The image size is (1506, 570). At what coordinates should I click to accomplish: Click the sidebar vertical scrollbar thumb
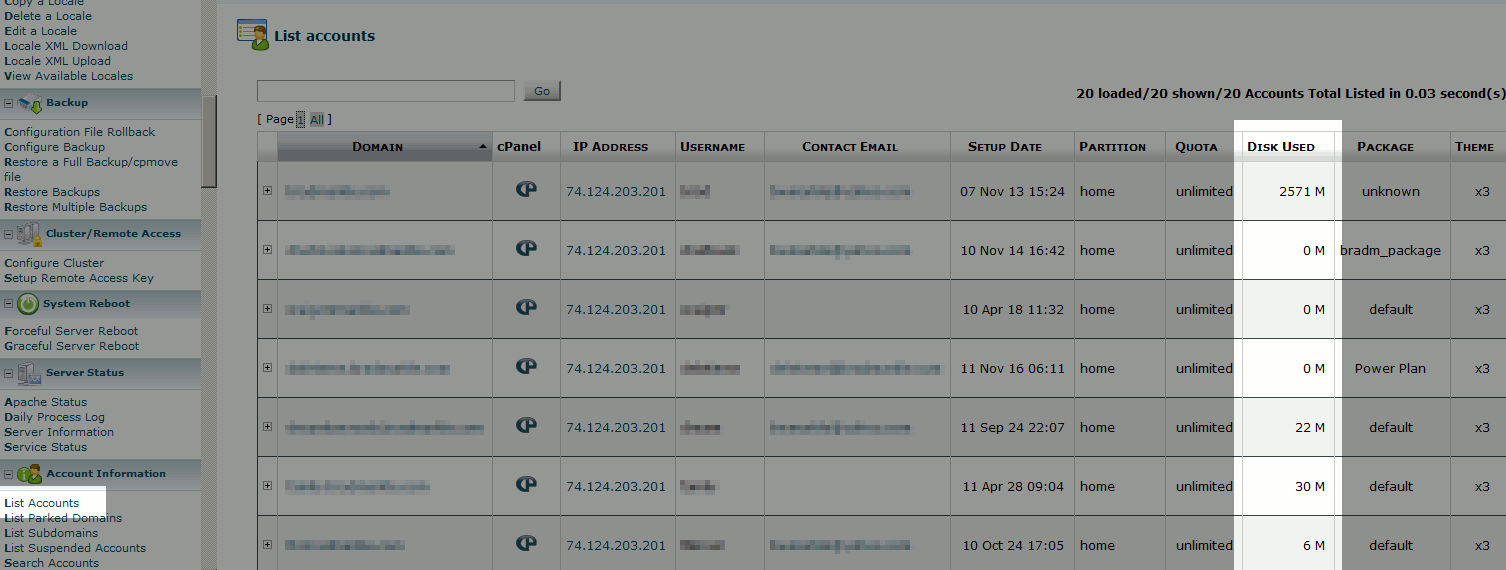coord(209,141)
